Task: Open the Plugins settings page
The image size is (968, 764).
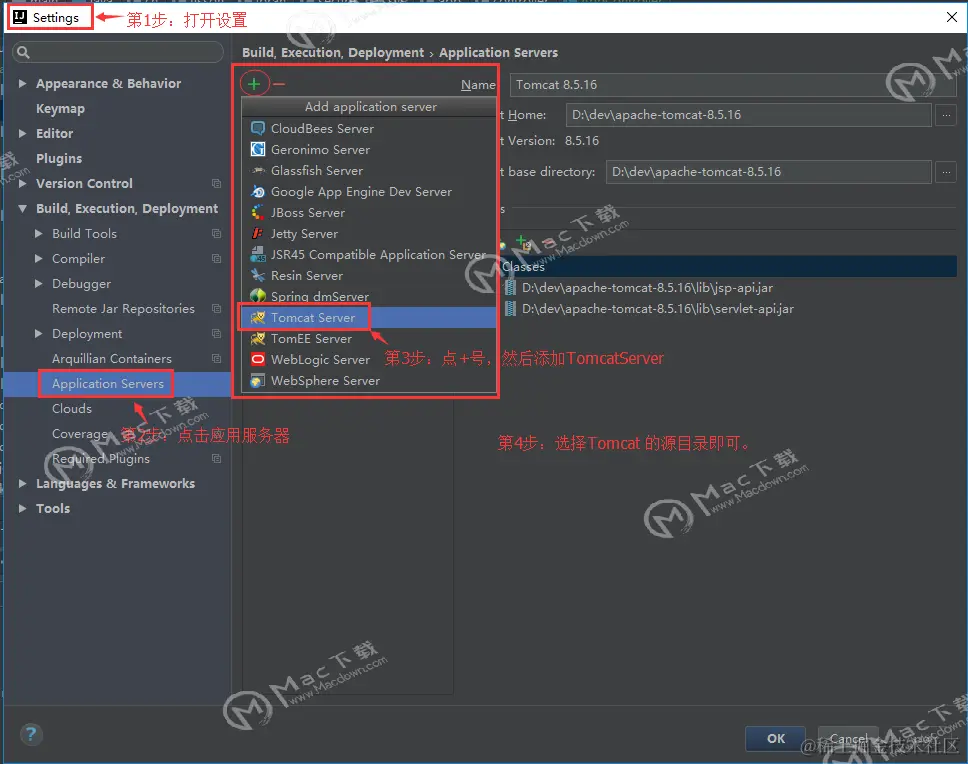Action: click(x=59, y=159)
